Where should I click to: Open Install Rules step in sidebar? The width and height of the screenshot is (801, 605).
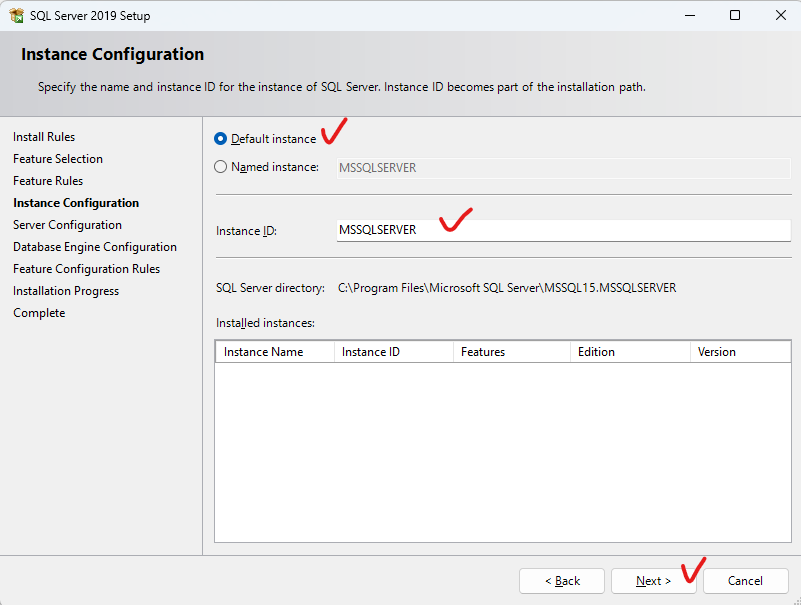pyautogui.click(x=44, y=137)
